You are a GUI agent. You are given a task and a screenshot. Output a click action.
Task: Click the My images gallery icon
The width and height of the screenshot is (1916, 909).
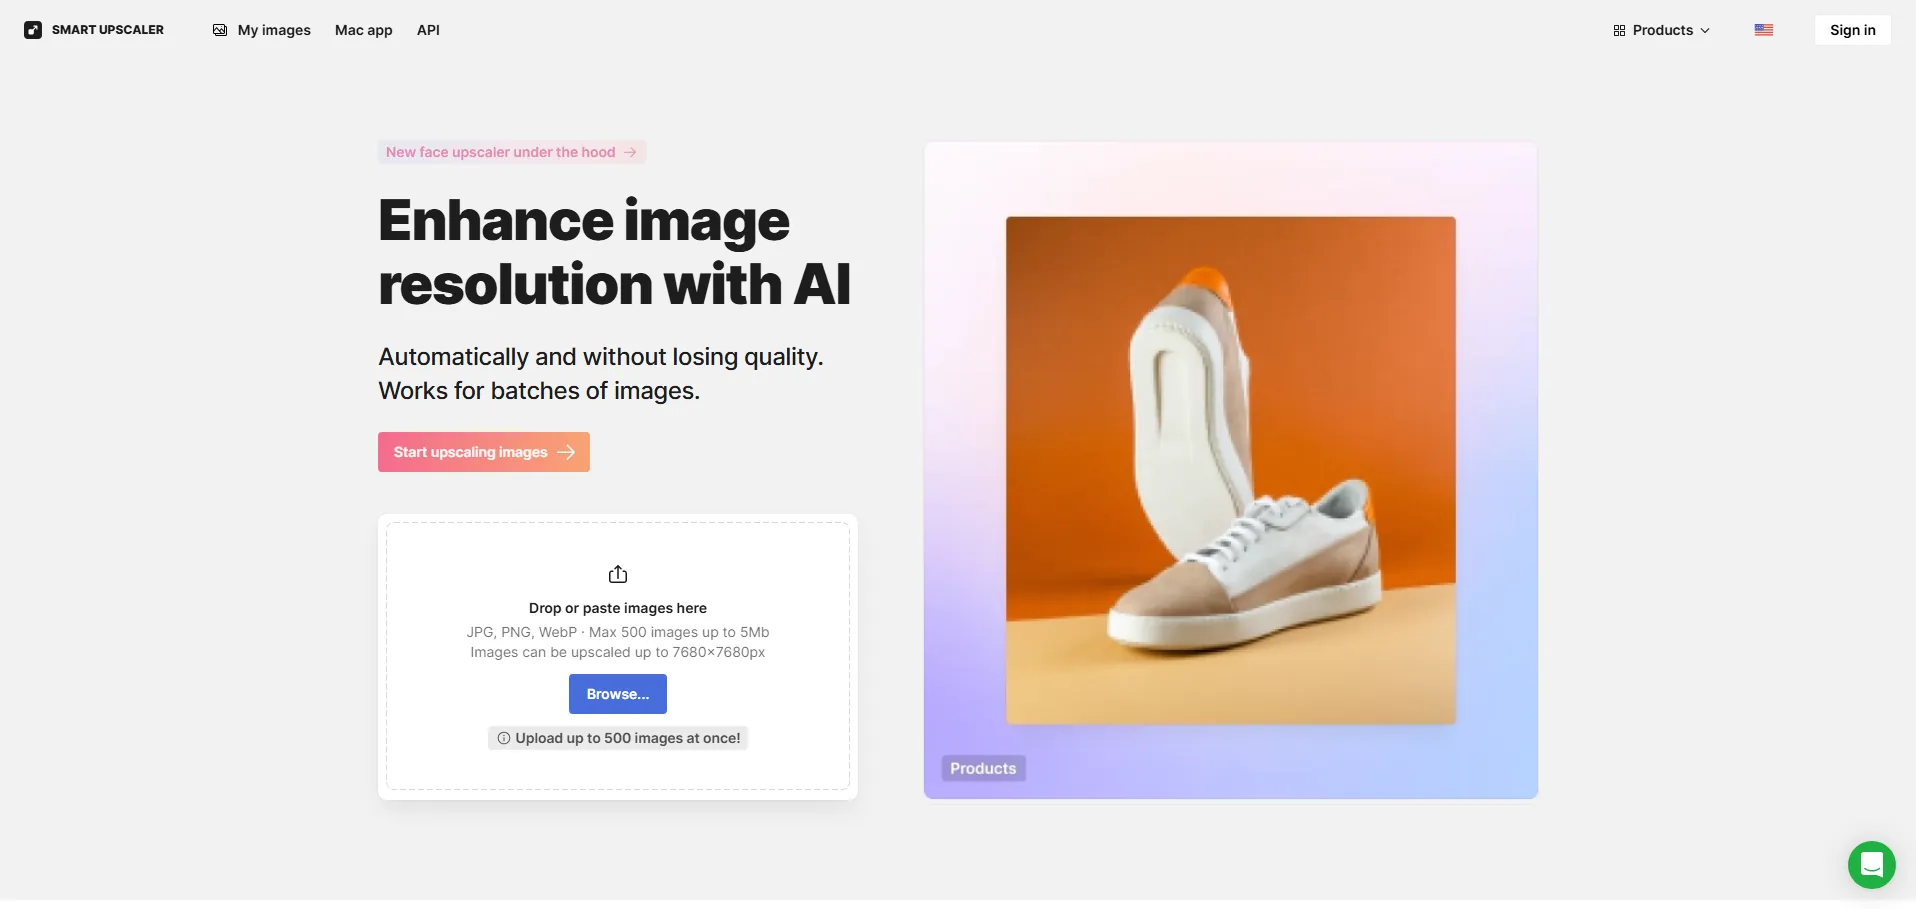[220, 30]
